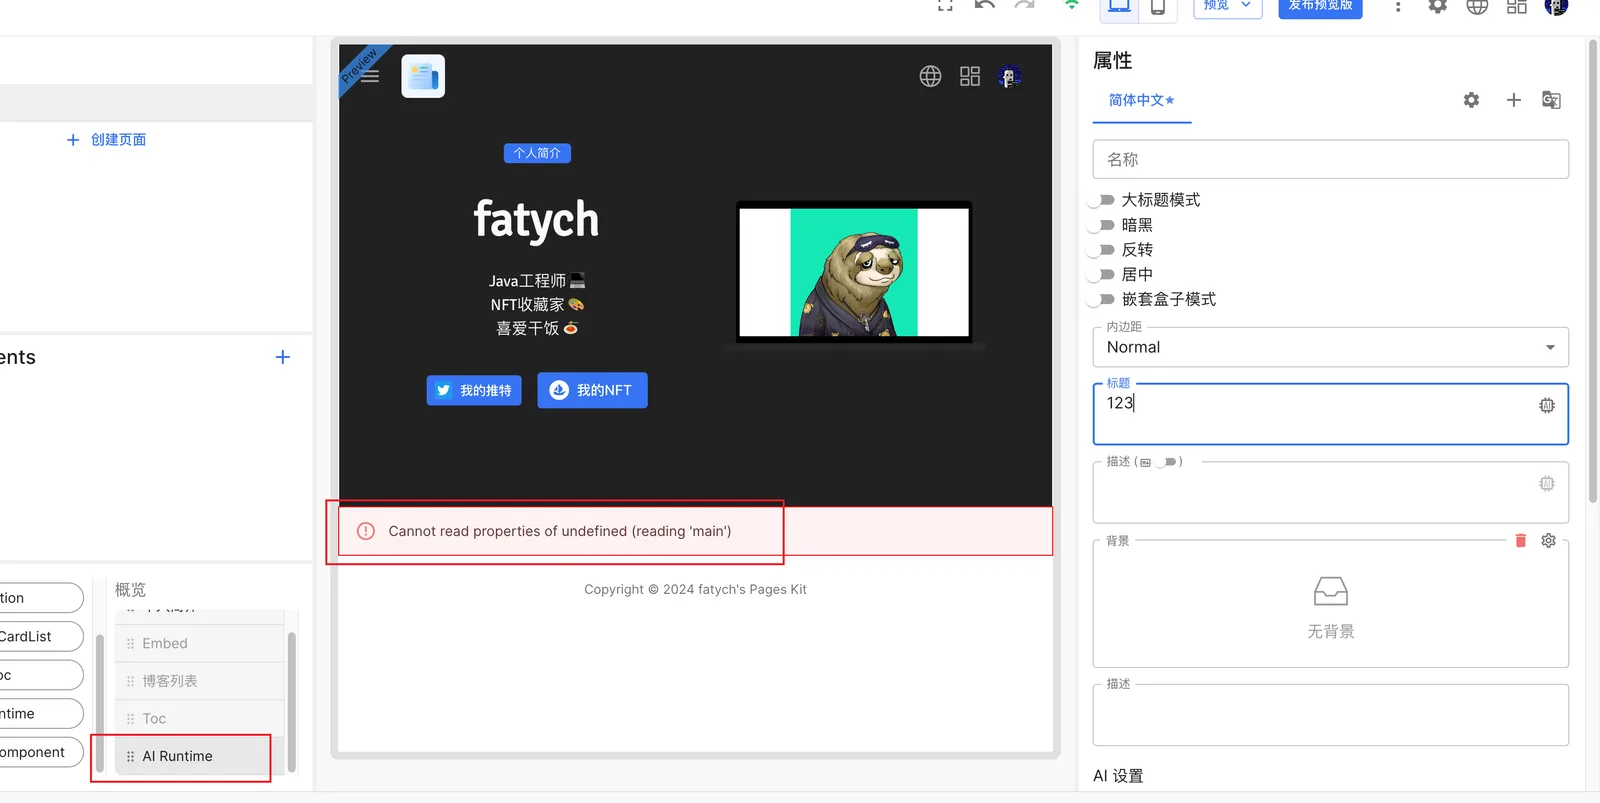Delete background with red trash icon
This screenshot has width=1600, height=803.
point(1521,540)
